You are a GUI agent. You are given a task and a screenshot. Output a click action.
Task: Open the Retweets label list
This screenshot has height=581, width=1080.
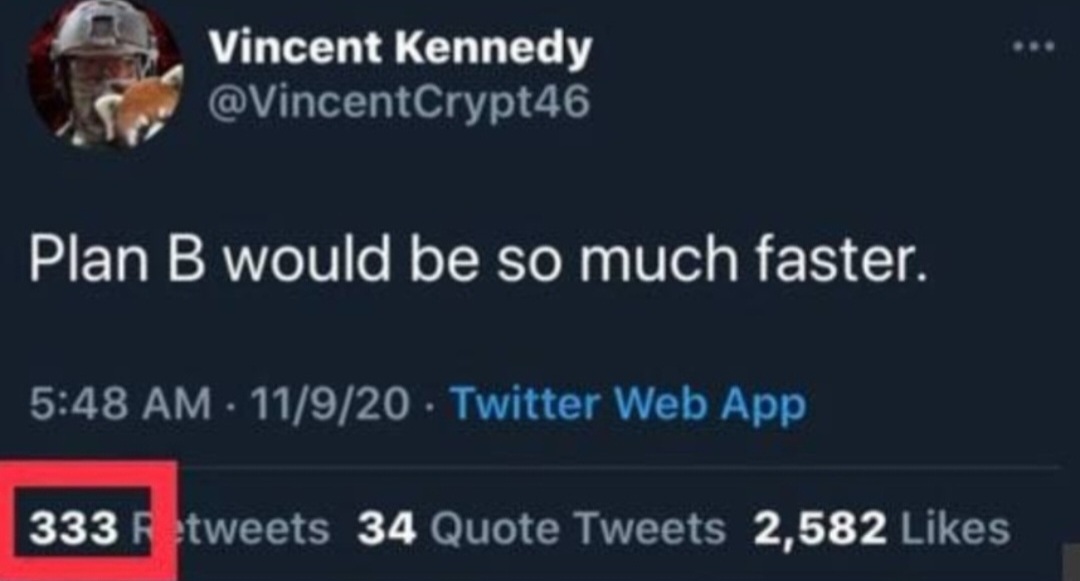click(x=240, y=527)
